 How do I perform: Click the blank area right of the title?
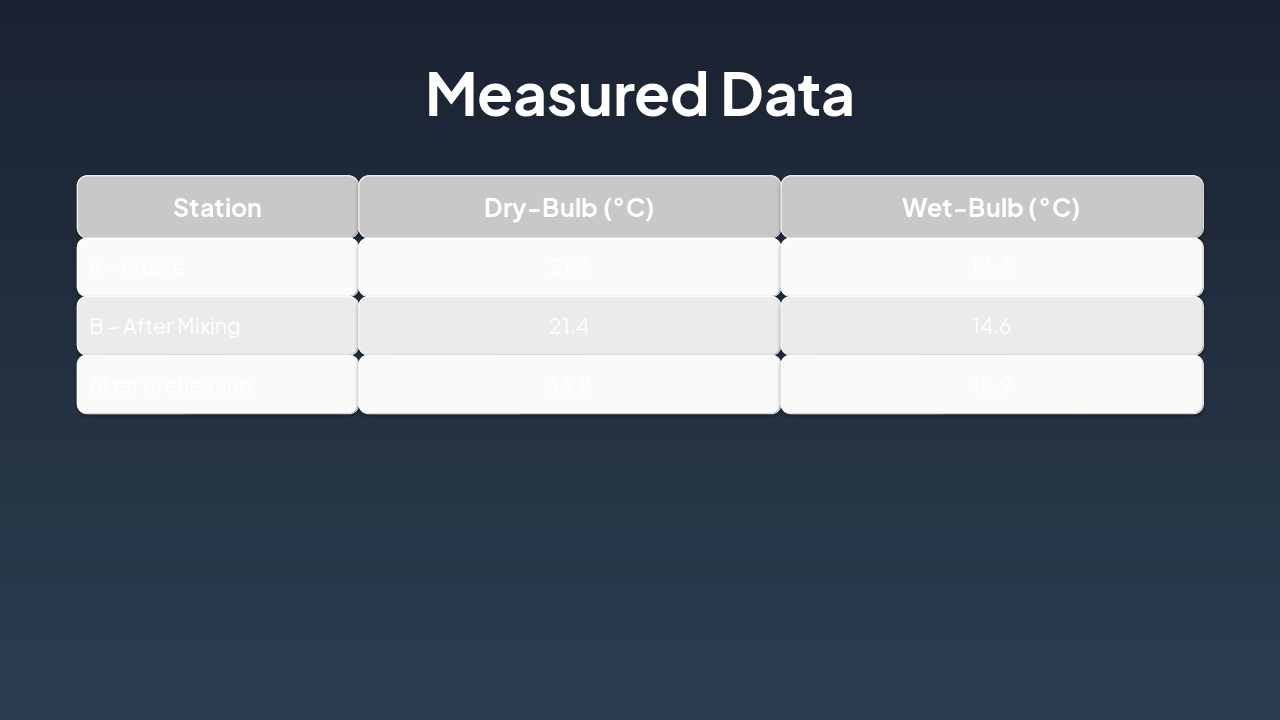1080,94
